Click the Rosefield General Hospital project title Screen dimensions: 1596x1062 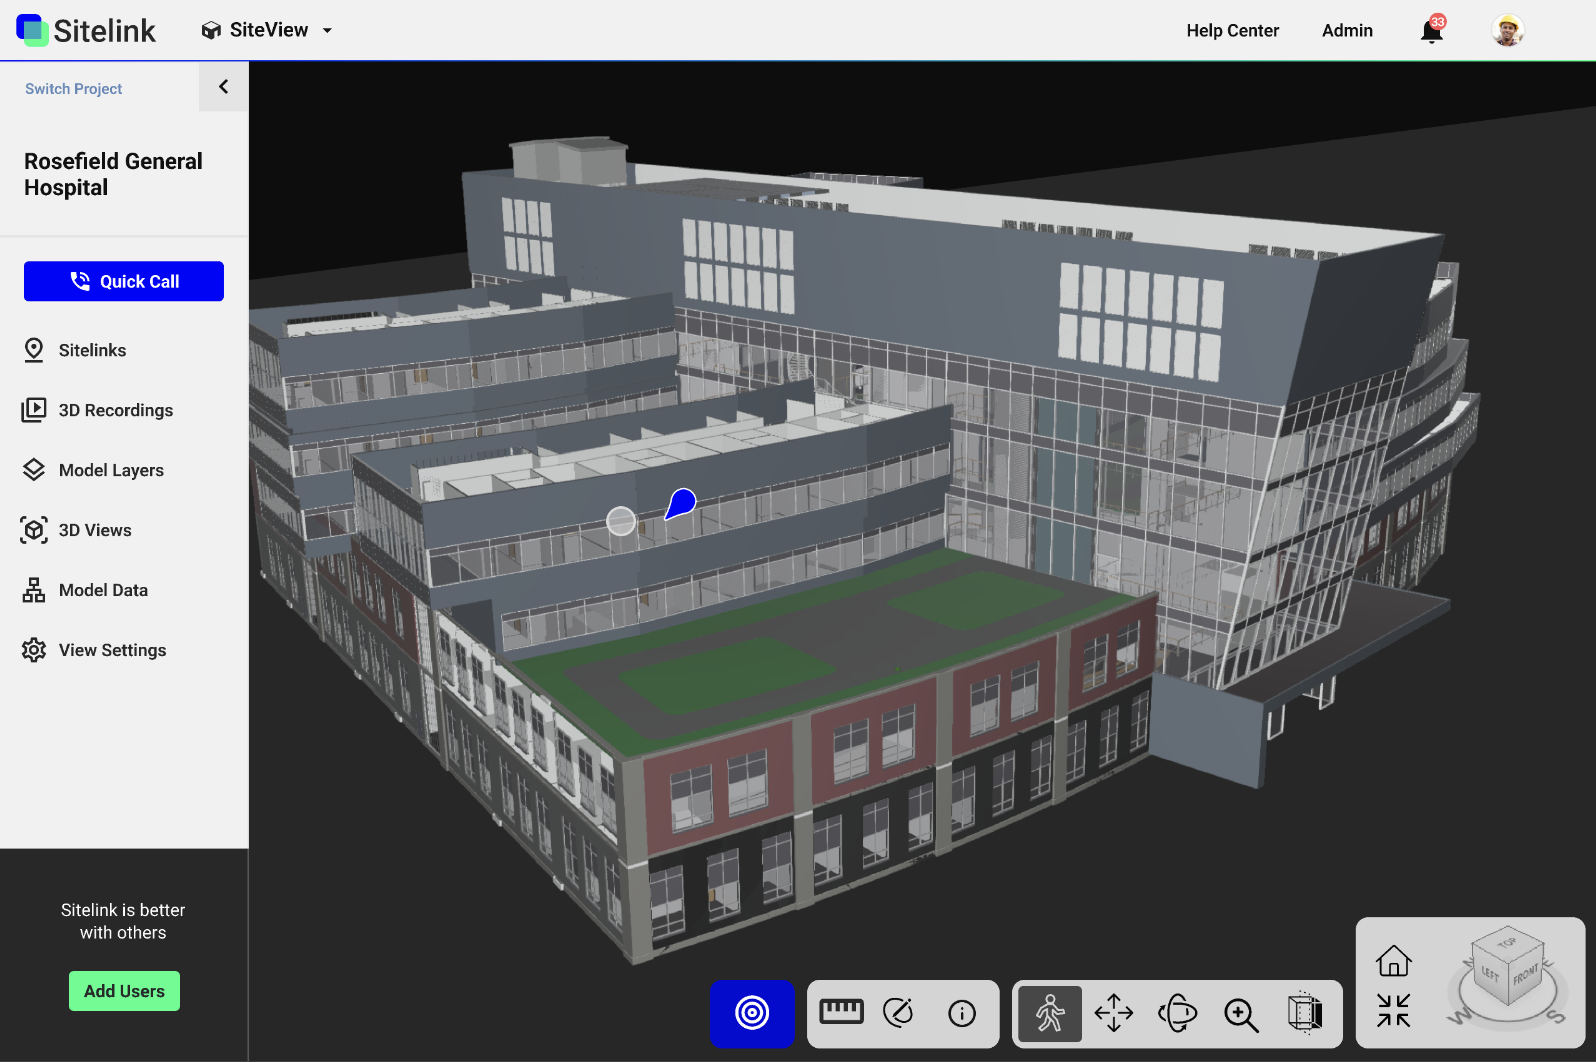(x=113, y=175)
